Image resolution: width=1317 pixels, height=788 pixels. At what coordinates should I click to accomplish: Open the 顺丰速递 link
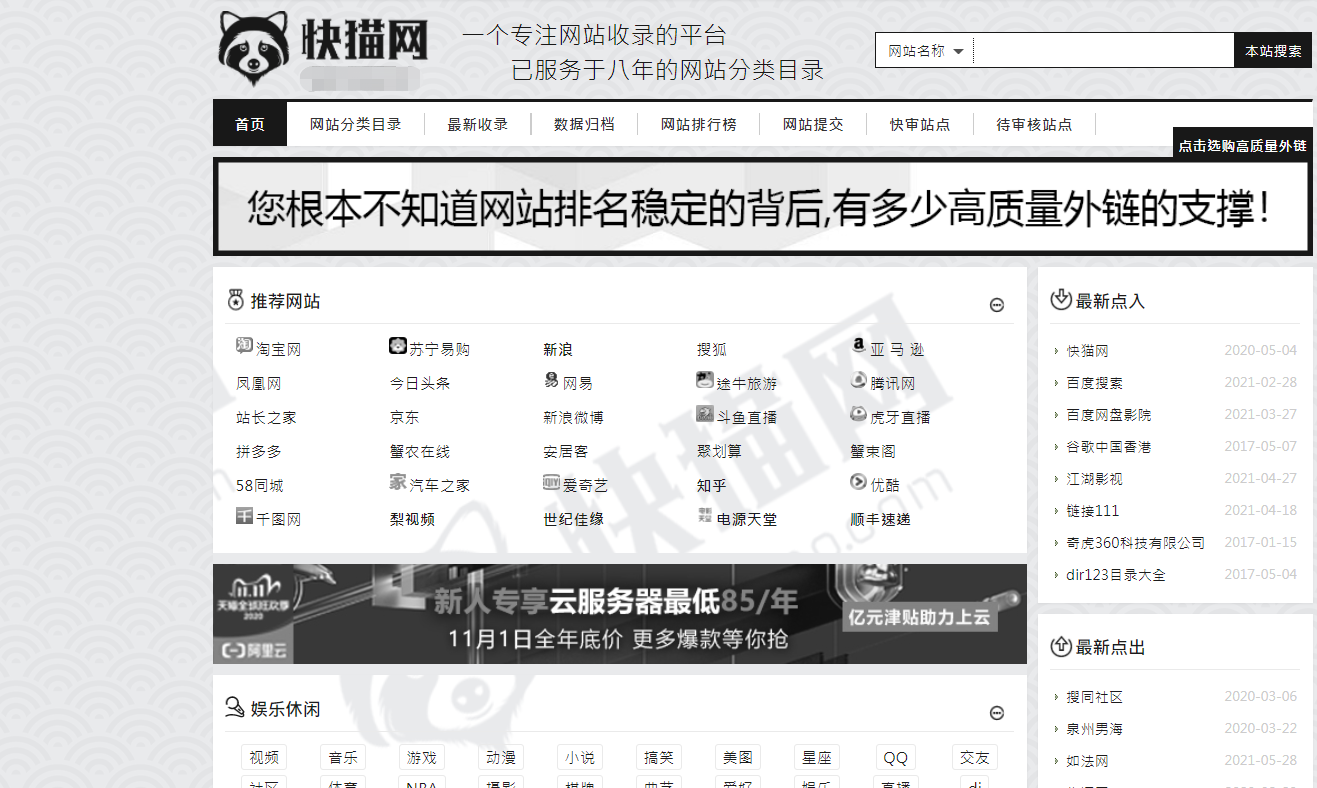(880, 520)
